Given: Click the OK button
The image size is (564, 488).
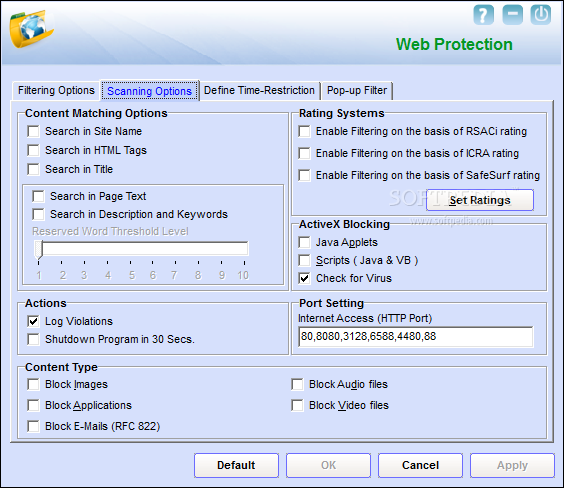Looking at the screenshot, I should click(328, 465).
